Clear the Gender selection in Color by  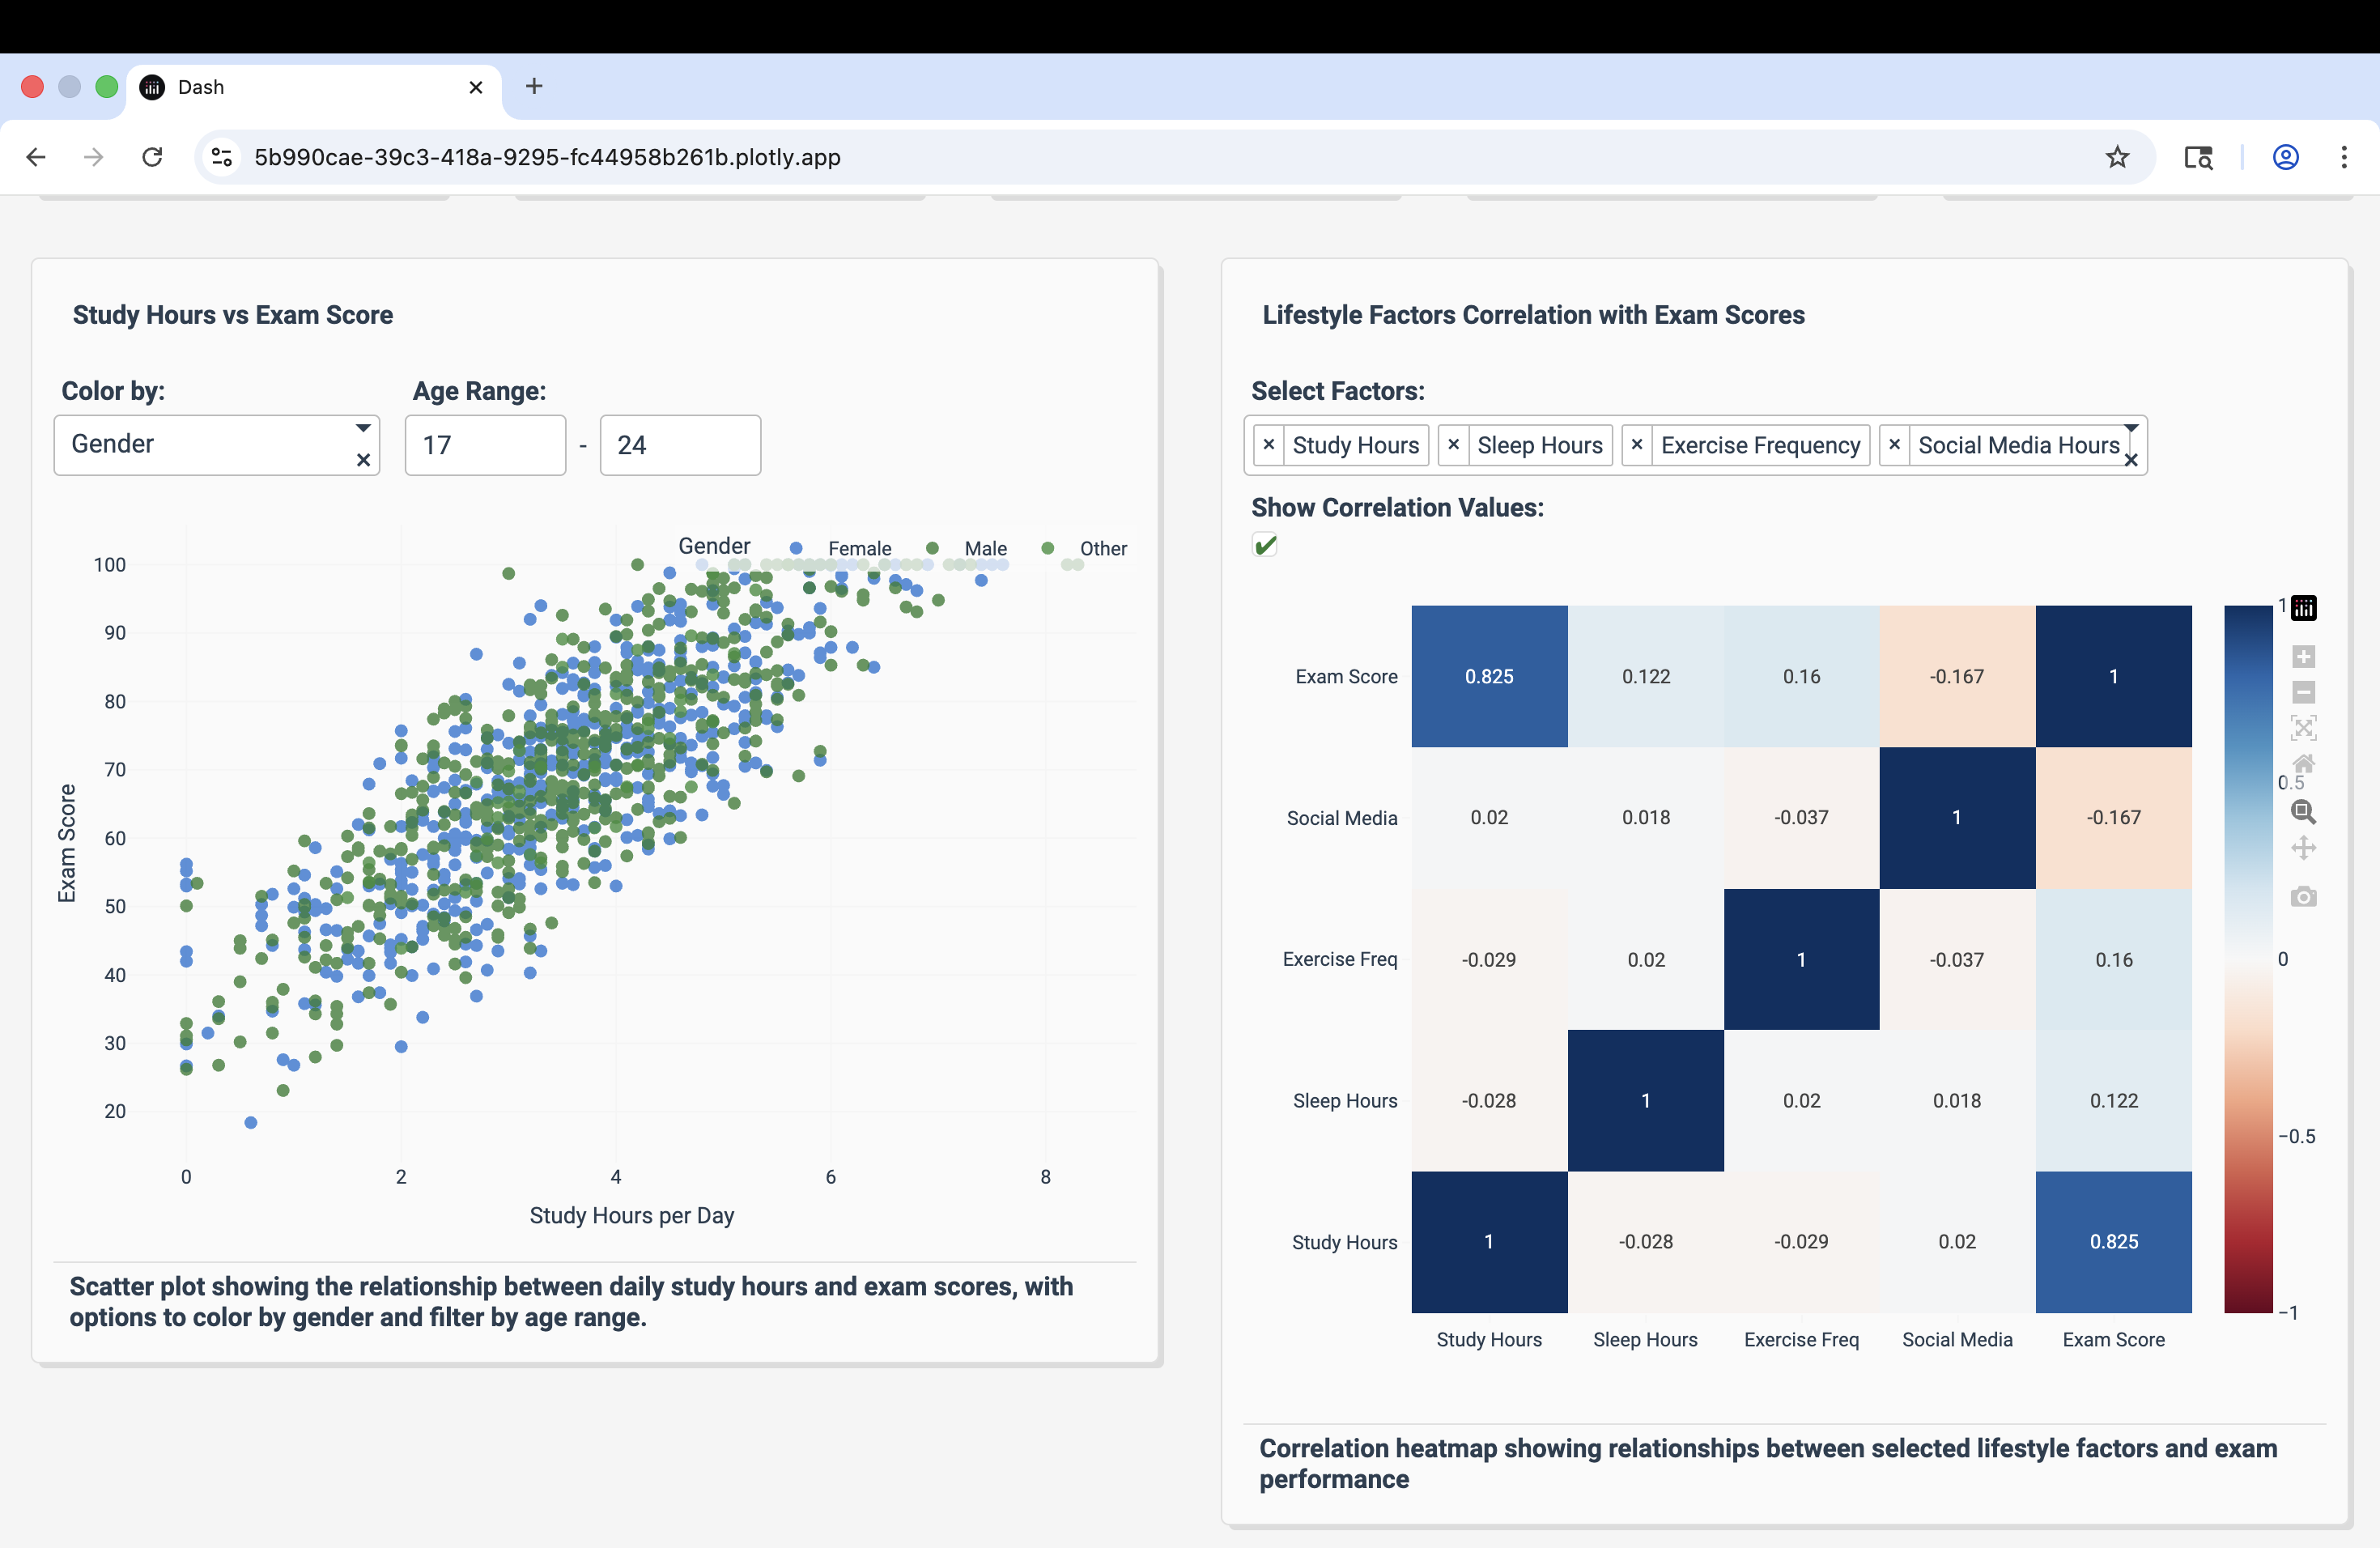coord(363,460)
